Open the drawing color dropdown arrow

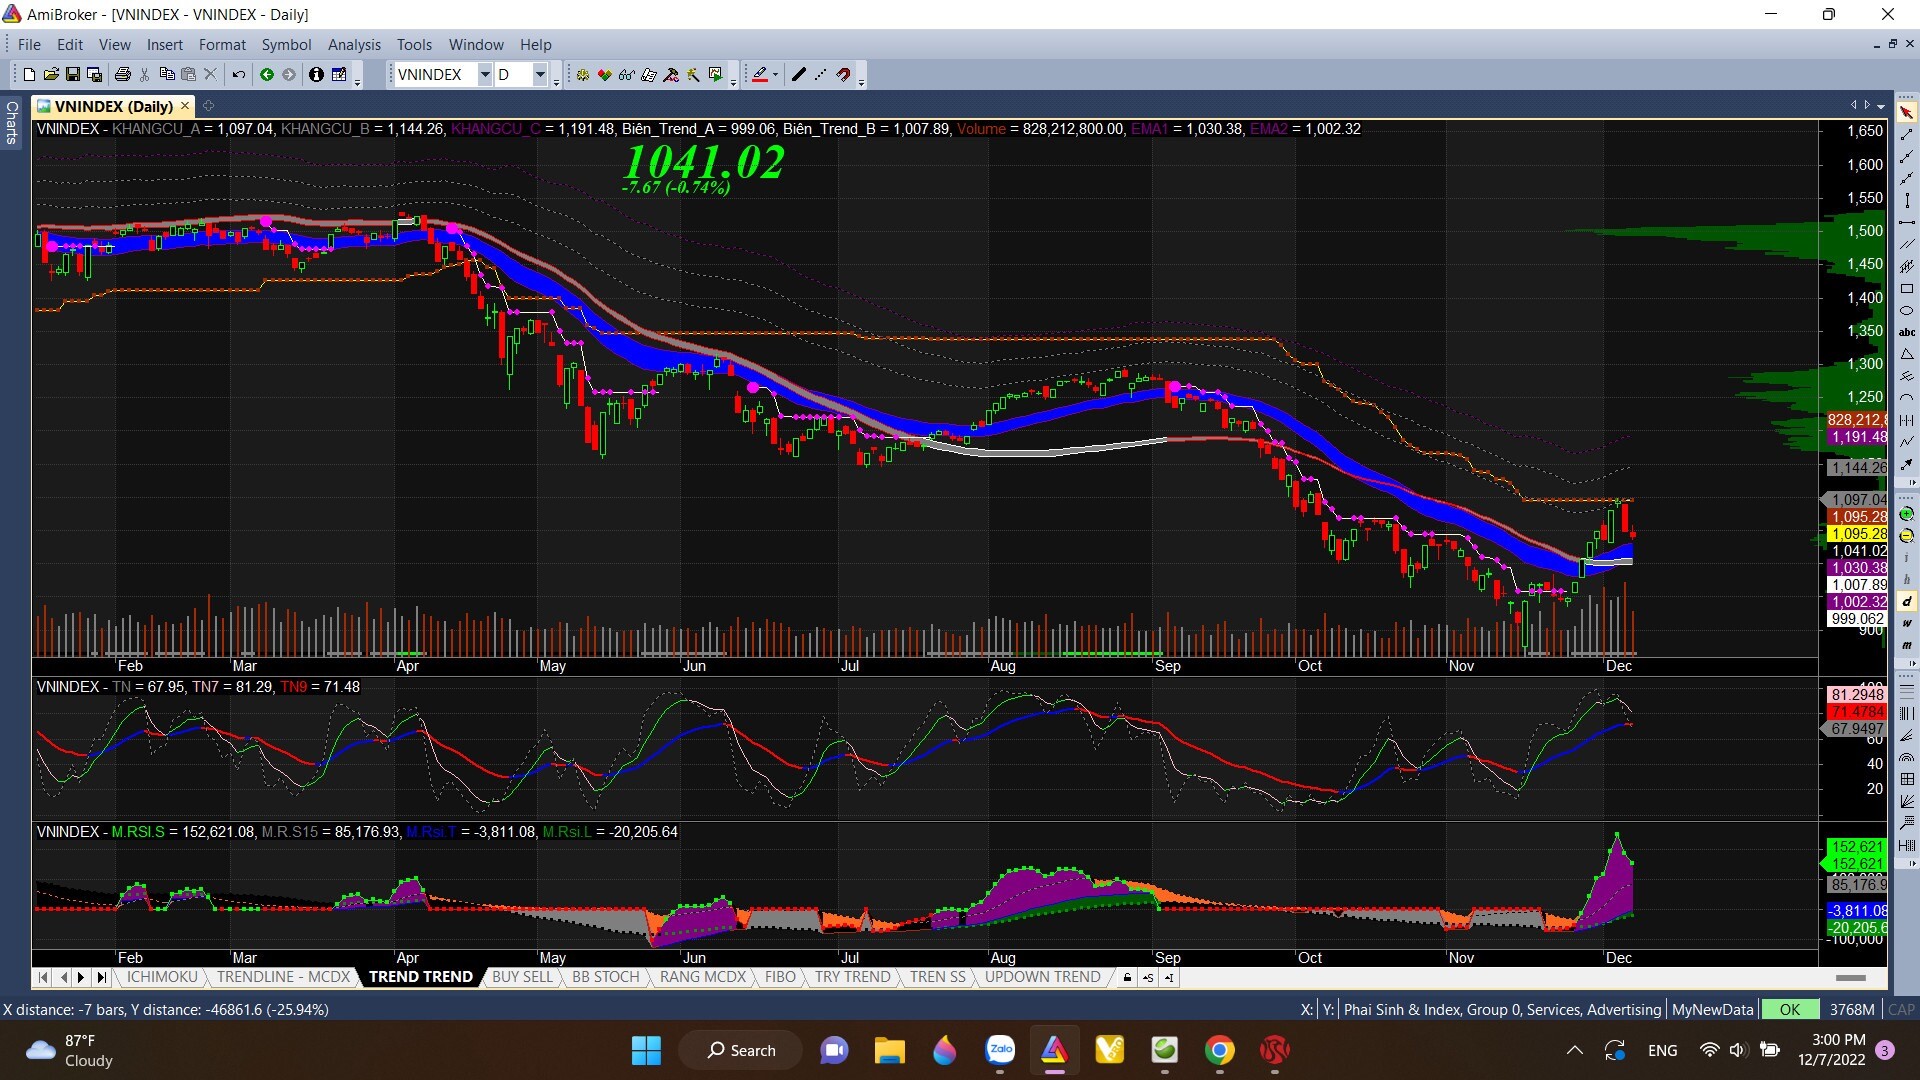pyautogui.click(x=775, y=75)
